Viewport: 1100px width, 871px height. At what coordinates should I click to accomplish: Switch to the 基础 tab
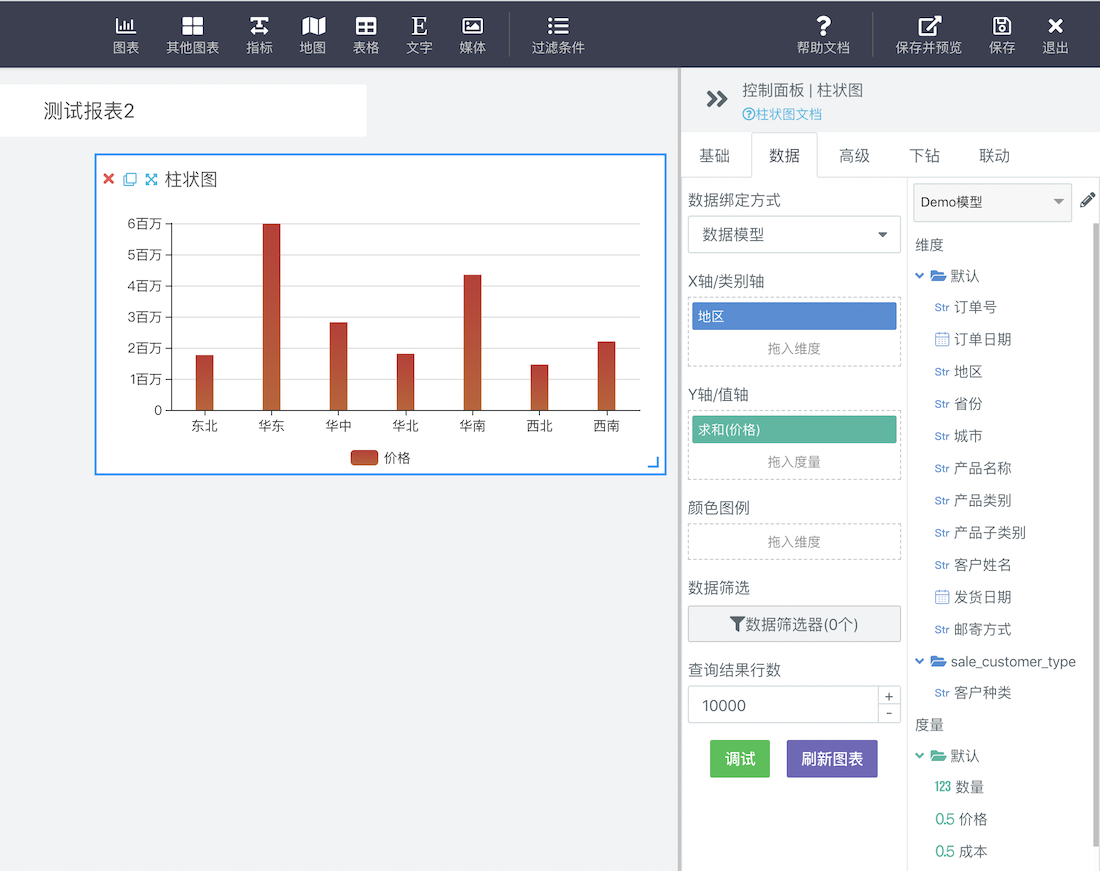pyautogui.click(x=715, y=156)
